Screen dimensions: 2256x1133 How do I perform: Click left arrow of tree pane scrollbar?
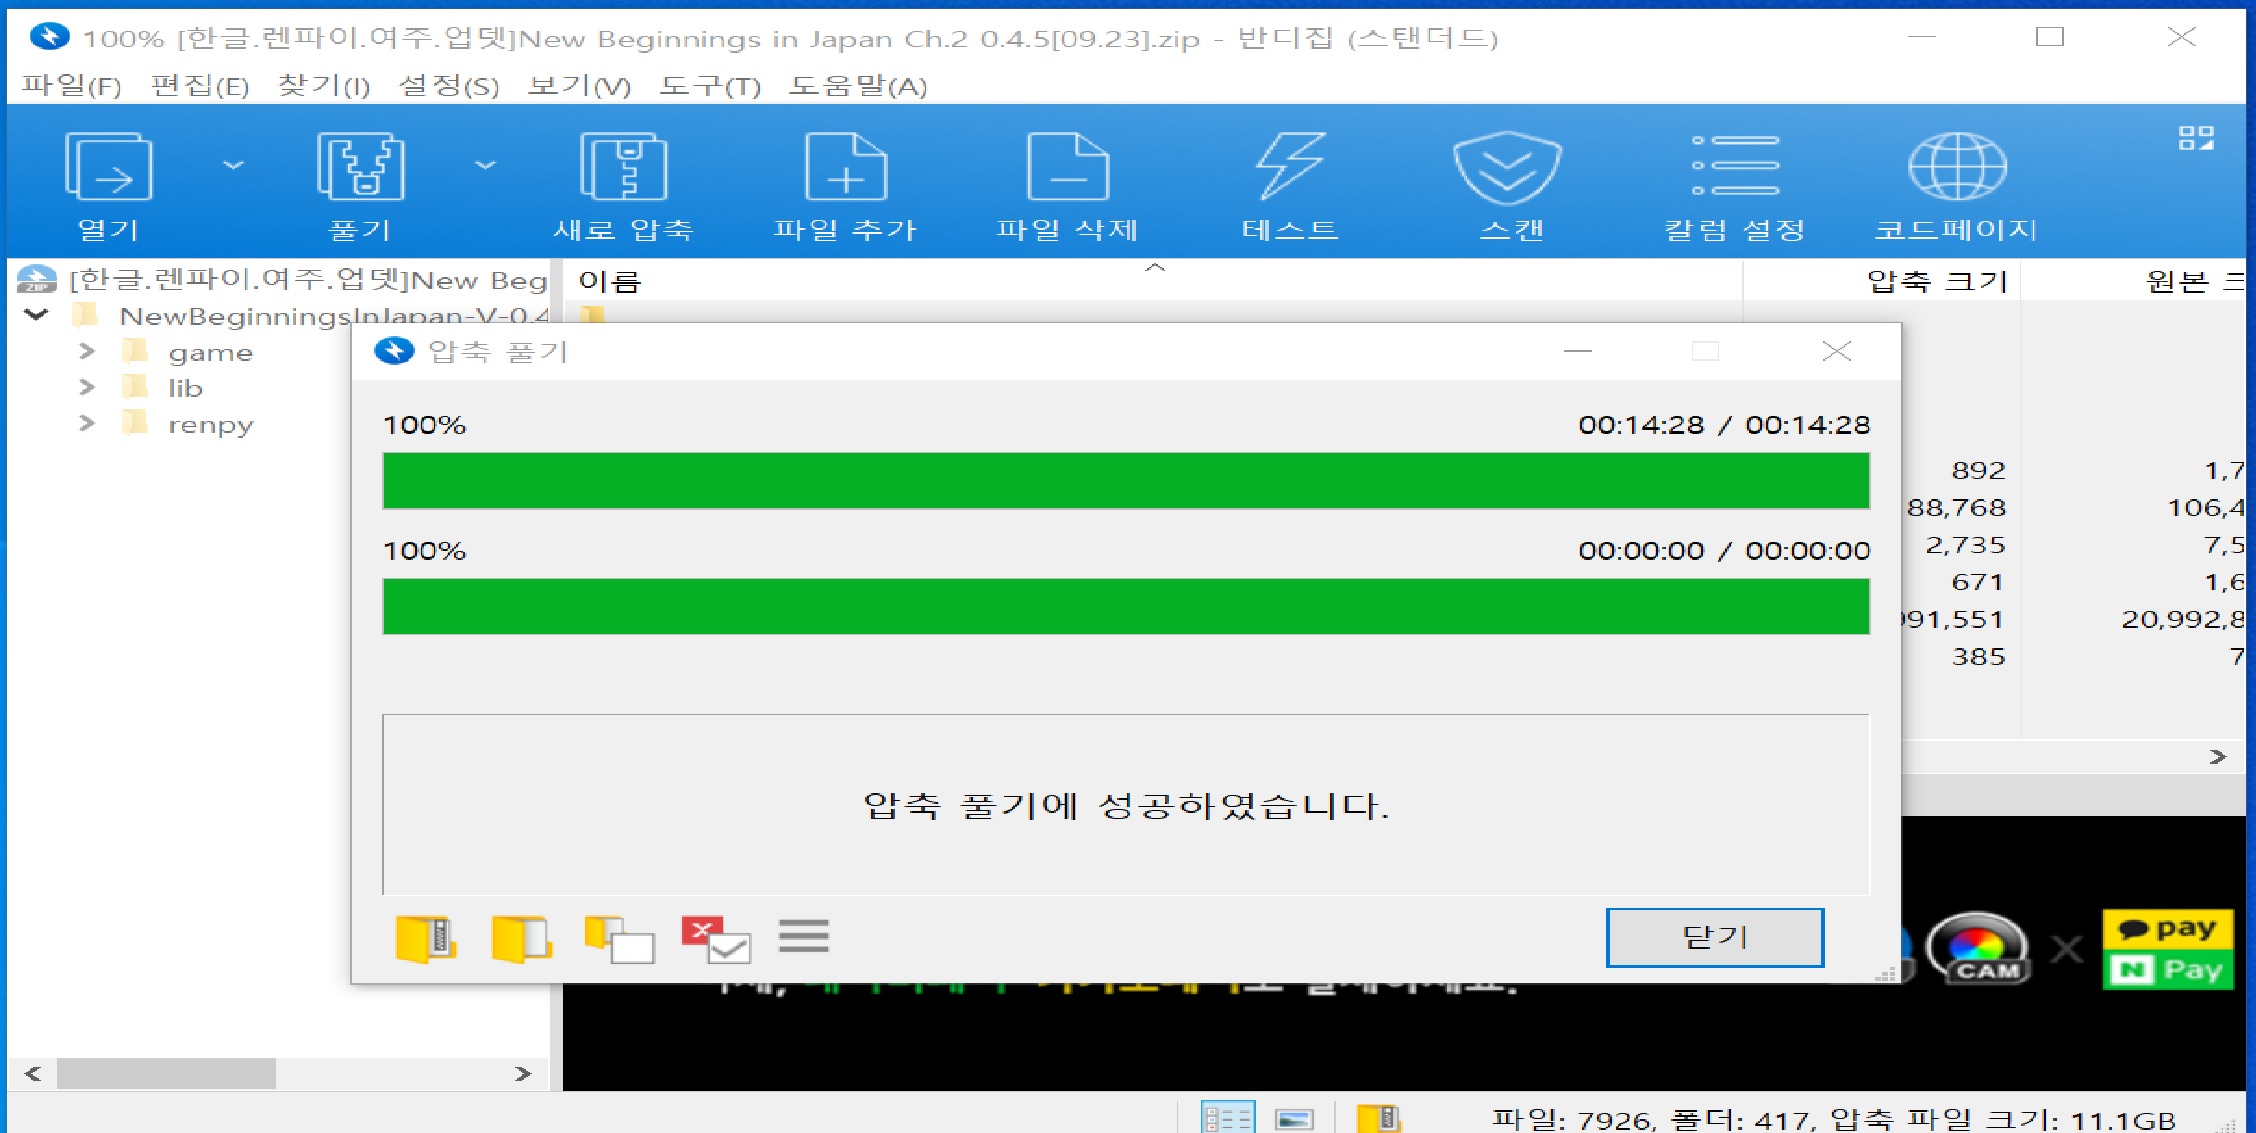[33, 1073]
